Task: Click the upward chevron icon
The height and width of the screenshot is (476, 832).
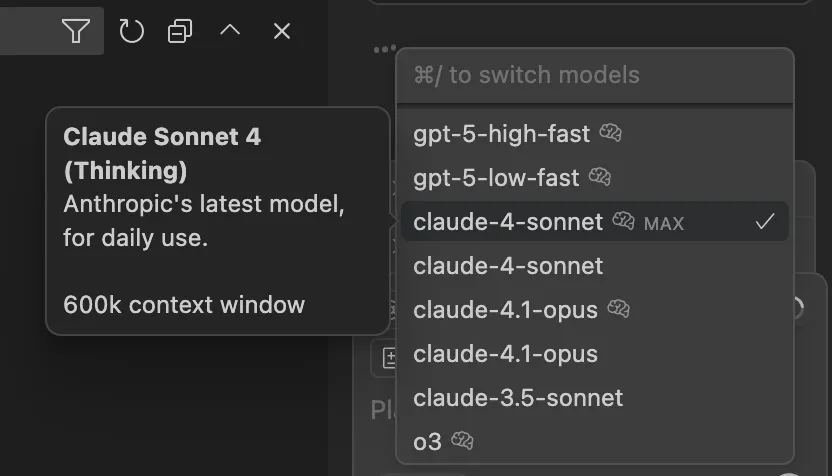Action: pos(230,31)
